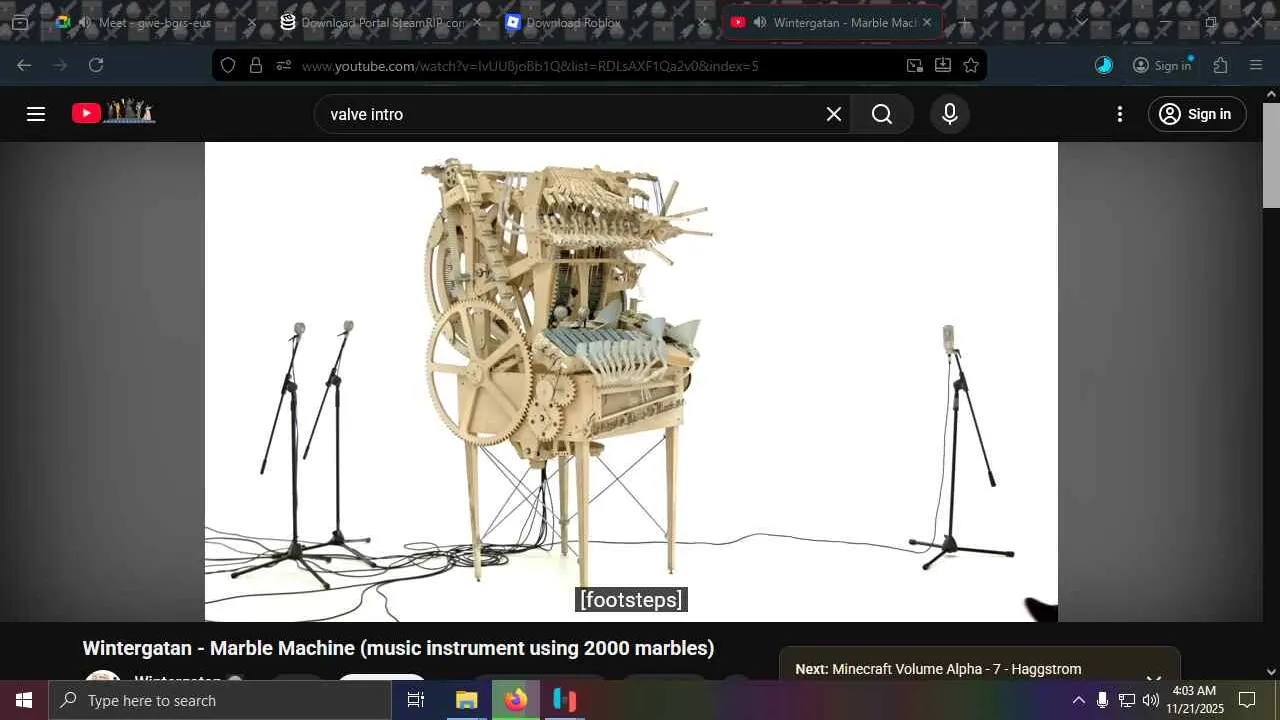1280x720 pixels.
Task: Close the Download Roblox tab
Action: coord(702,22)
